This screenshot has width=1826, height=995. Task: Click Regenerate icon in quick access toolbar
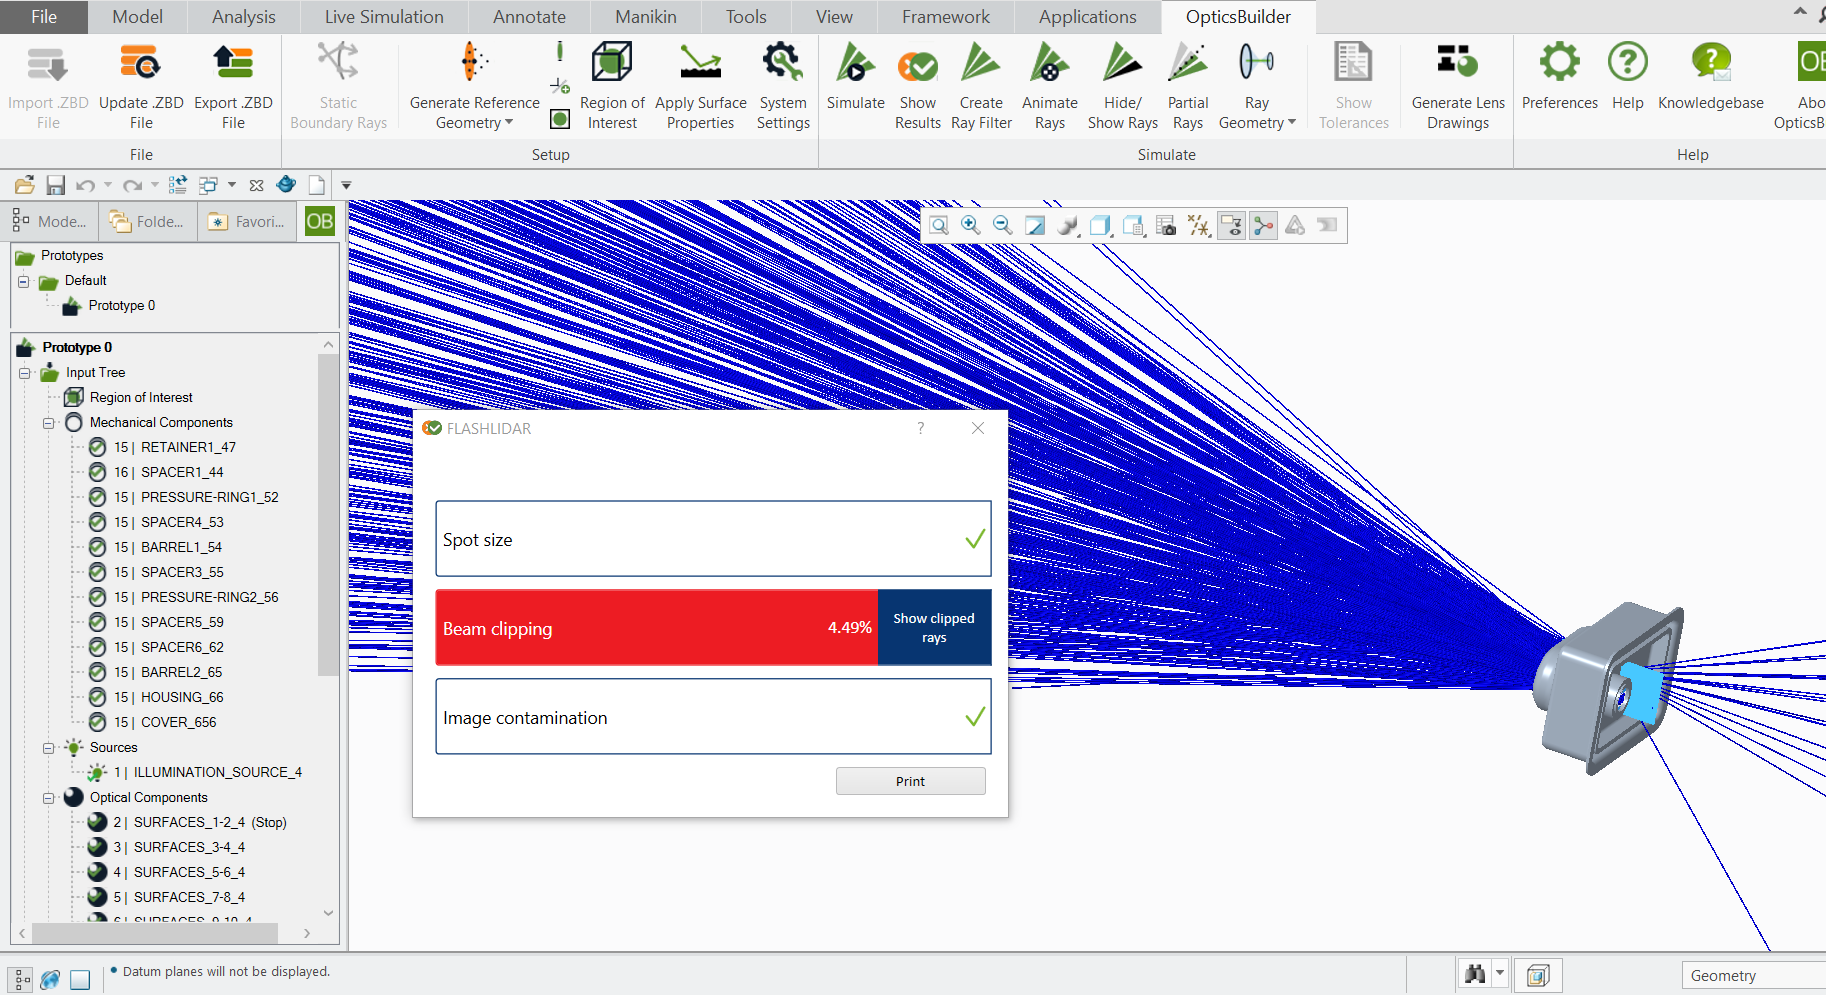(178, 185)
